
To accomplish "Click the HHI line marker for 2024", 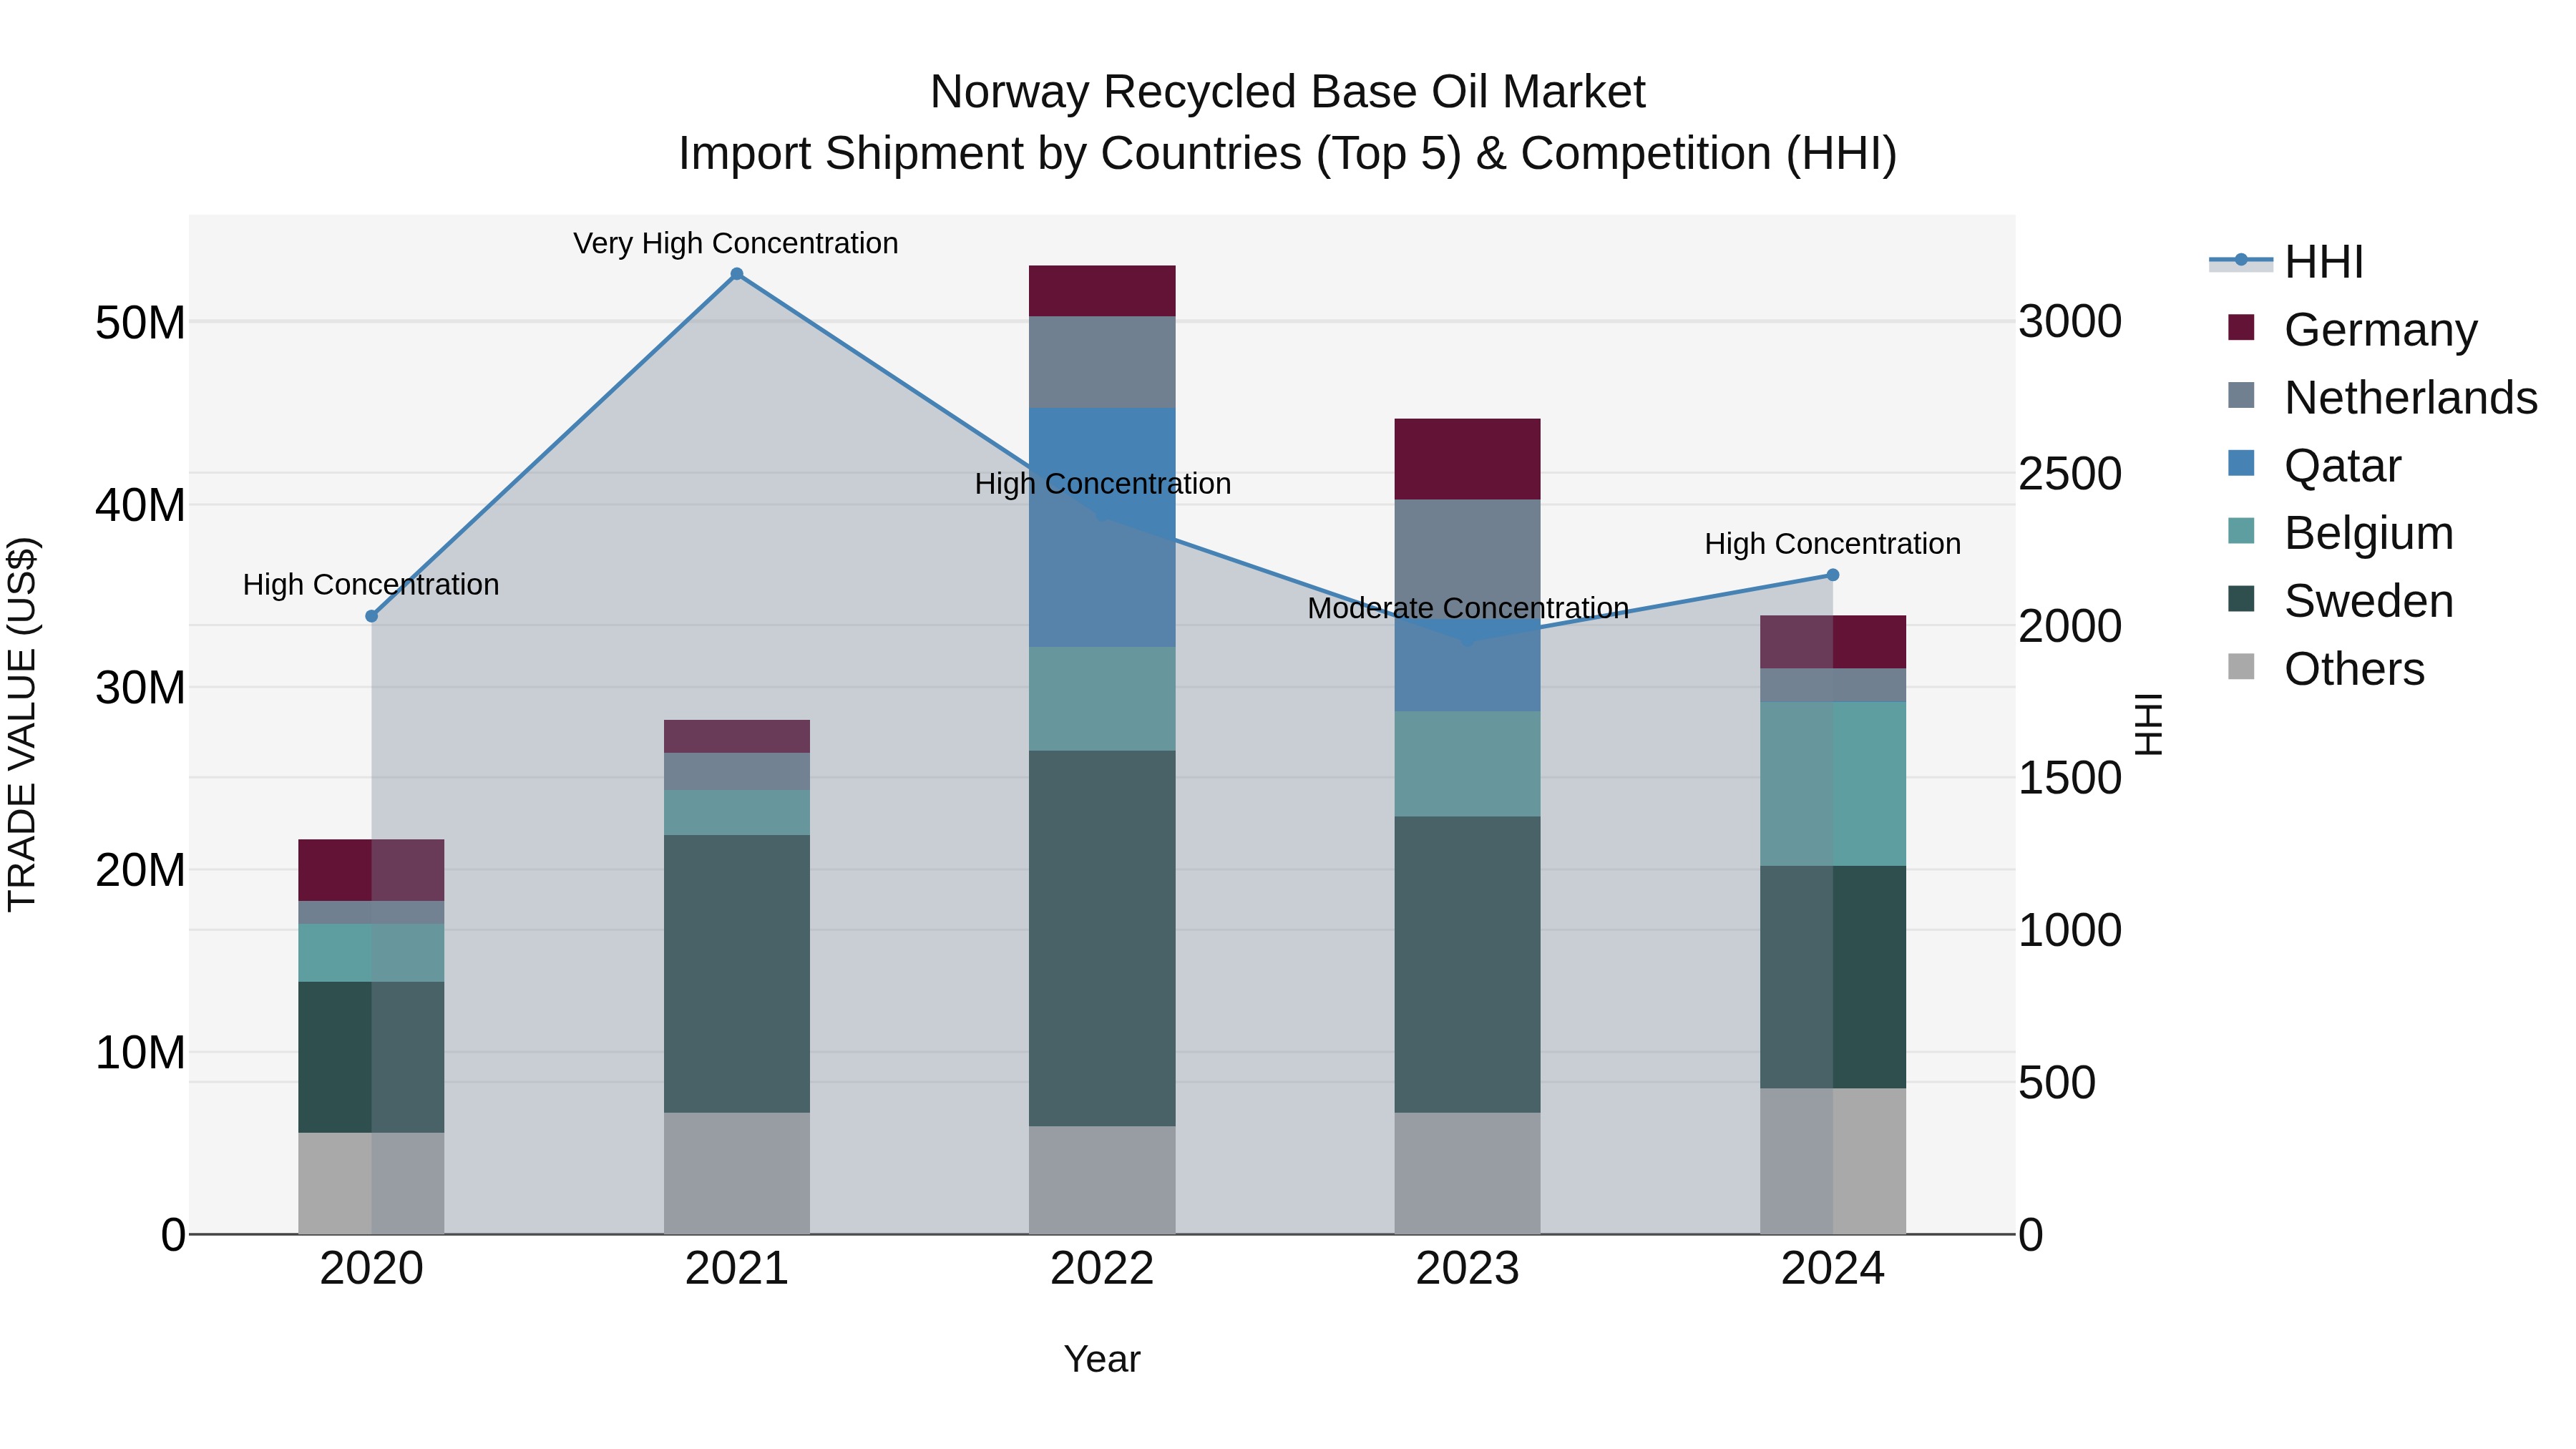I will (1833, 575).
